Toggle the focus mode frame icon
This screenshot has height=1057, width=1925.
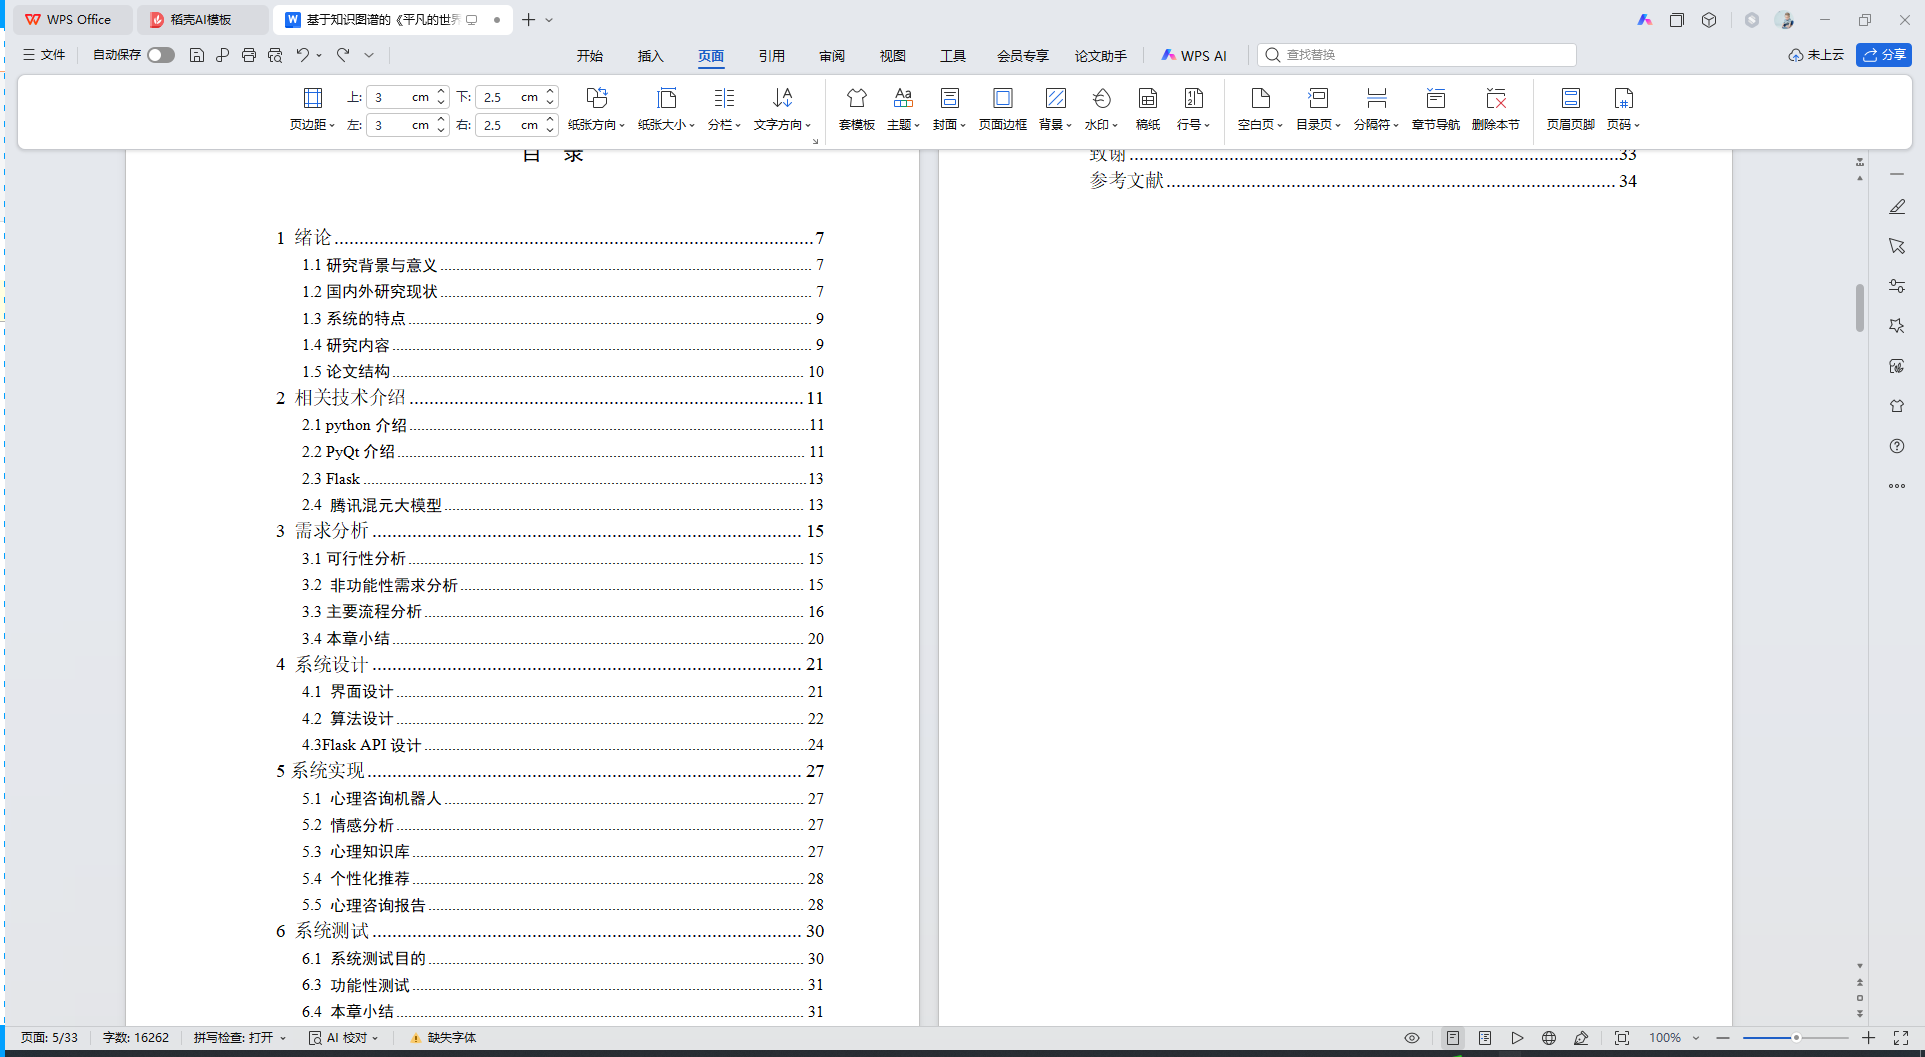[1622, 1038]
